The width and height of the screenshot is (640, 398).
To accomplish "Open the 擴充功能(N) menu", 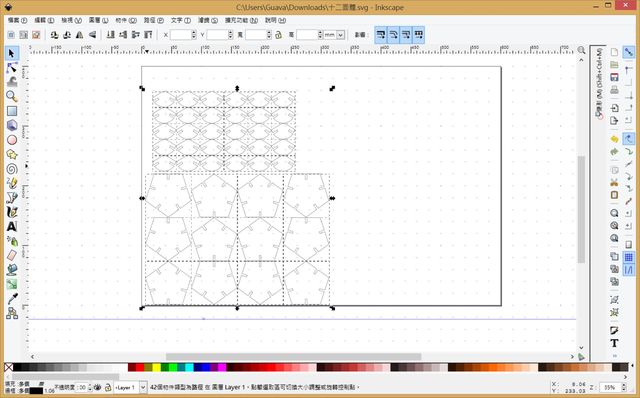I will click(x=241, y=20).
